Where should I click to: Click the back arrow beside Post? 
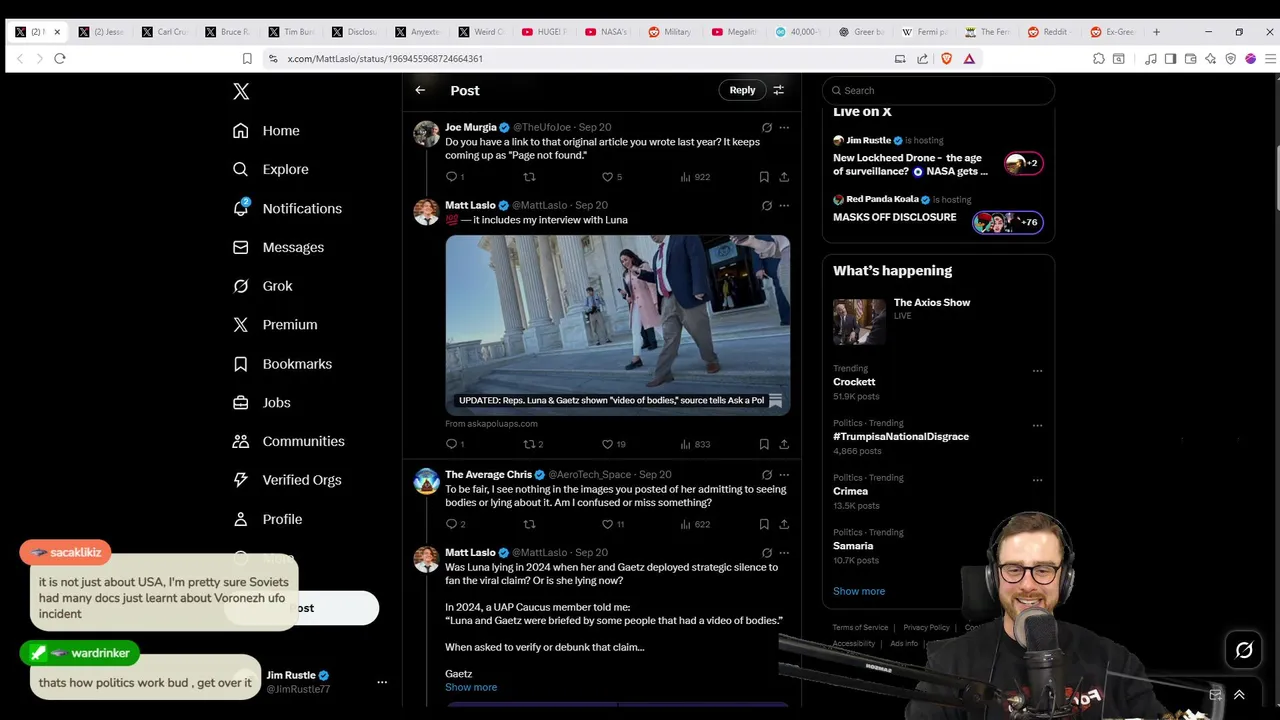point(420,90)
